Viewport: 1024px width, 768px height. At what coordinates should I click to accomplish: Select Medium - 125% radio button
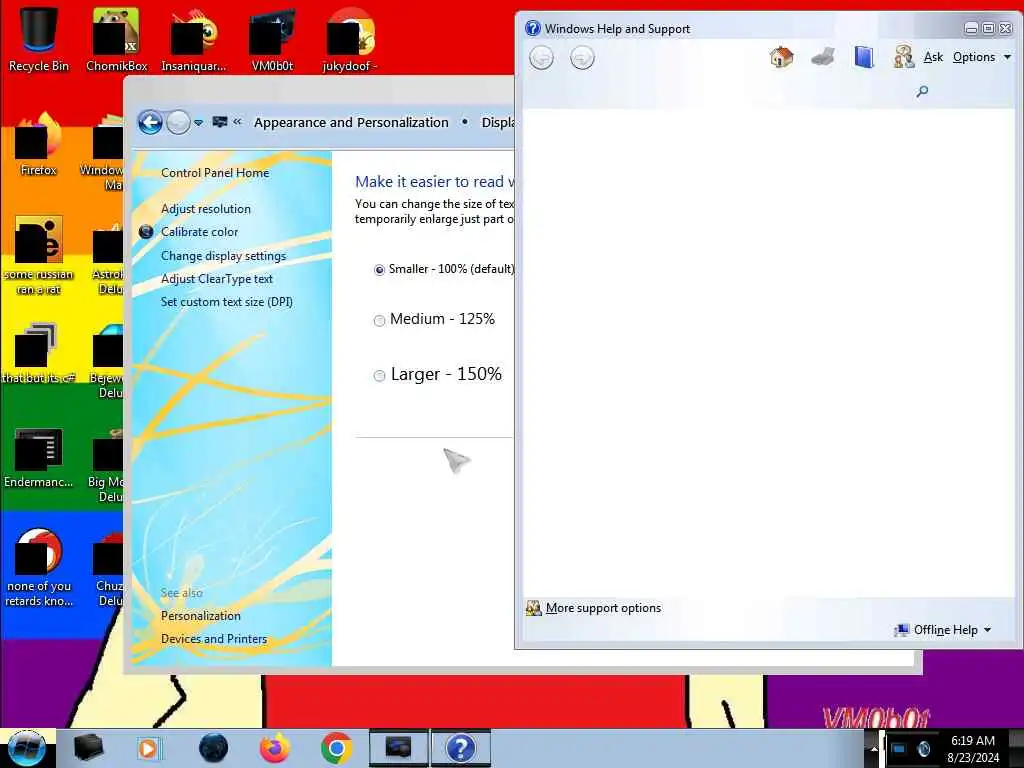(379, 320)
